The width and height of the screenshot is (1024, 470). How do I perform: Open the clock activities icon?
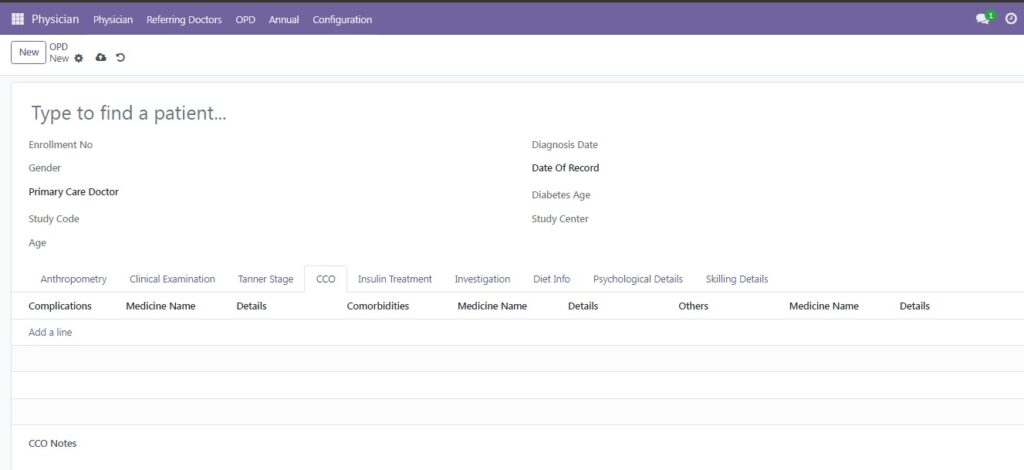pyautogui.click(x=1010, y=19)
